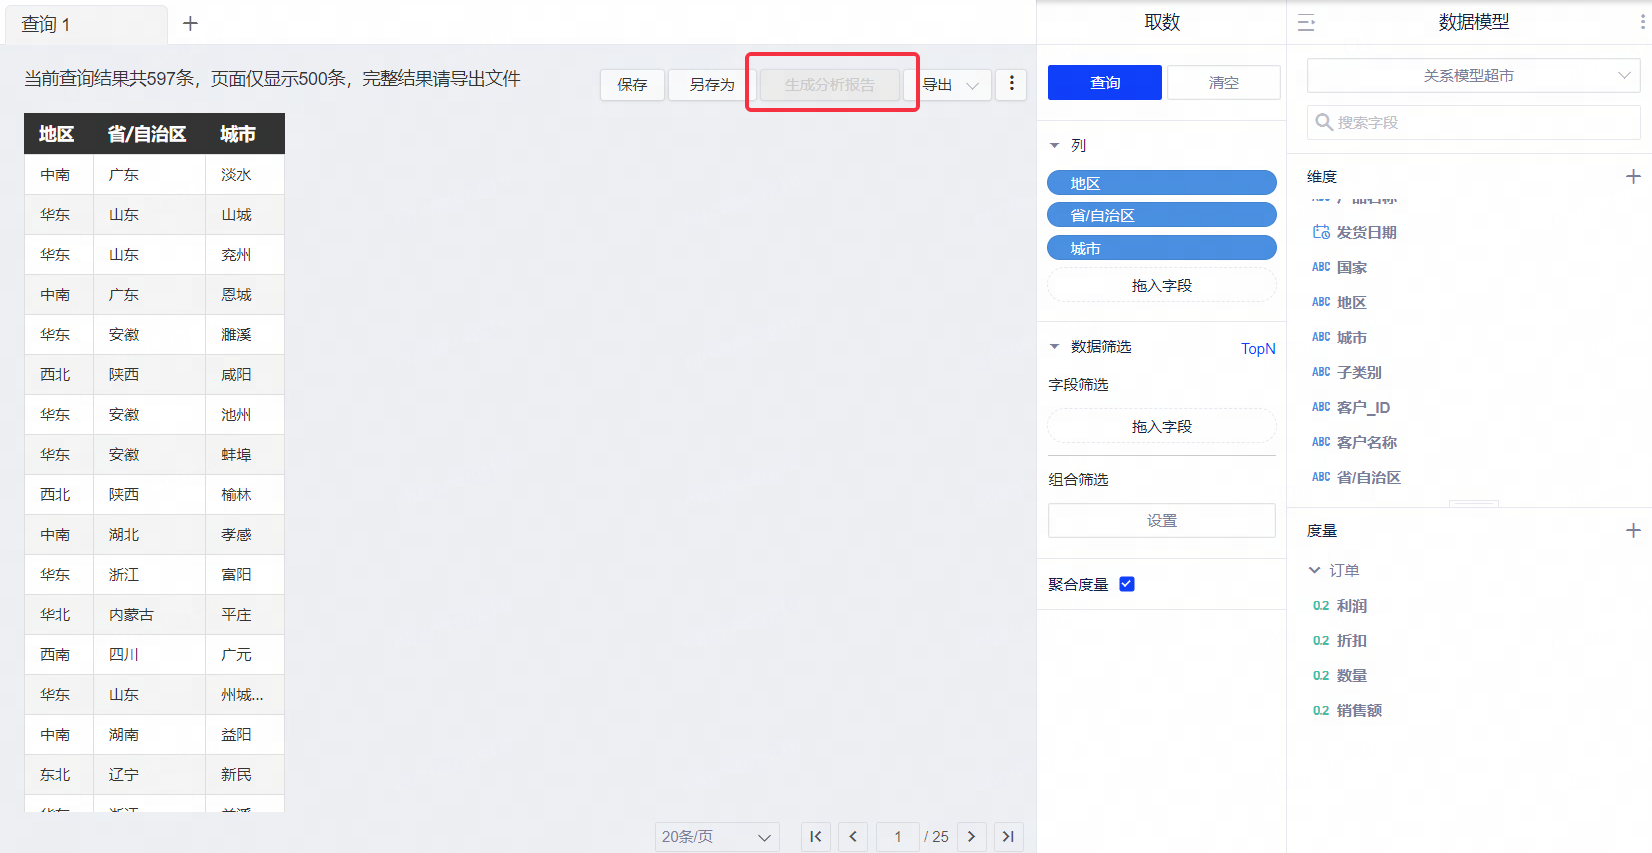
Task: Click the blue 查询 button
Action: click(x=1104, y=83)
